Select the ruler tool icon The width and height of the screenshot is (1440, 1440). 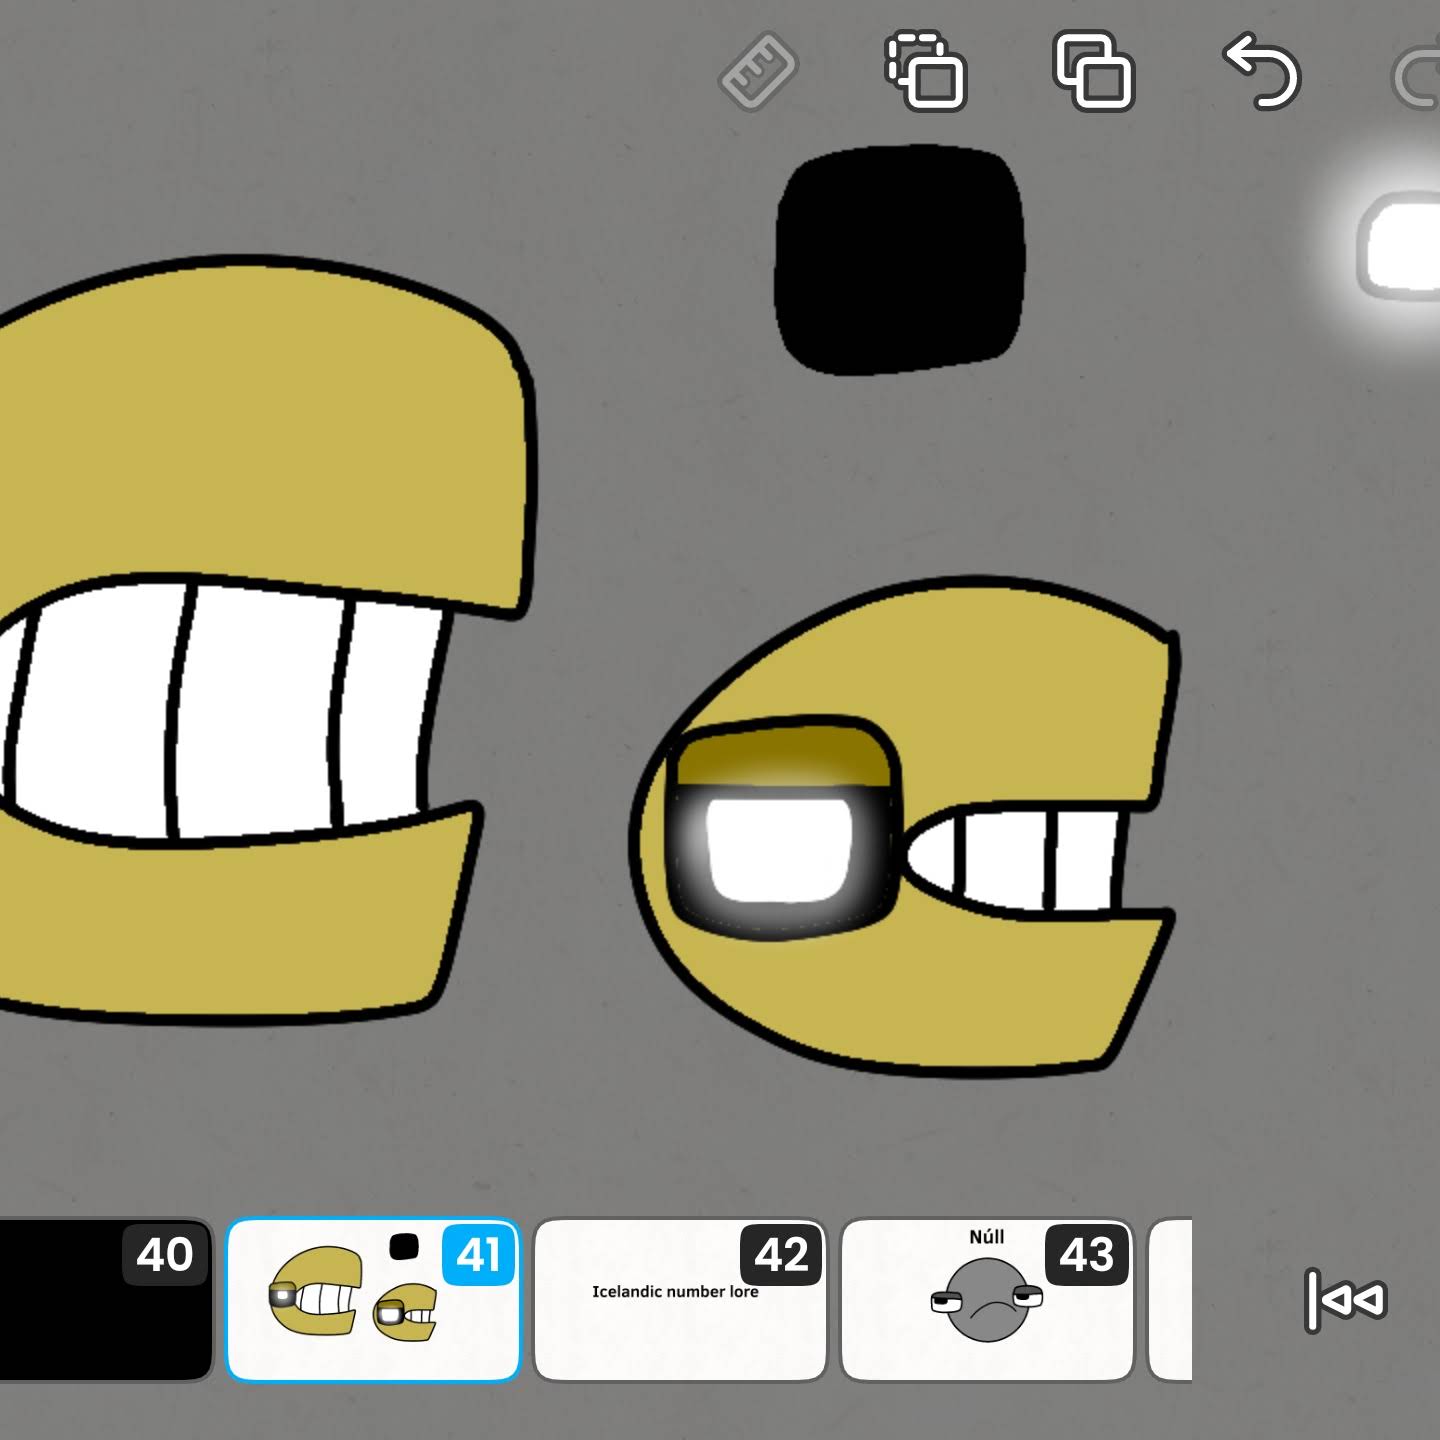tap(758, 72)
